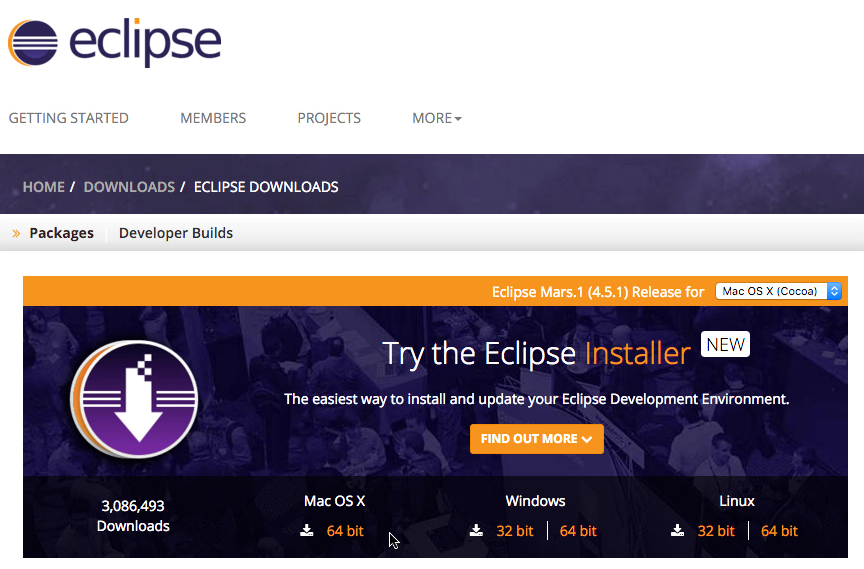The height and width of the screenshot is (569, 864).
Task: Click the Eclipse Mars.1 (4.5.1) Release for label
Action: [x=598, y=291]
